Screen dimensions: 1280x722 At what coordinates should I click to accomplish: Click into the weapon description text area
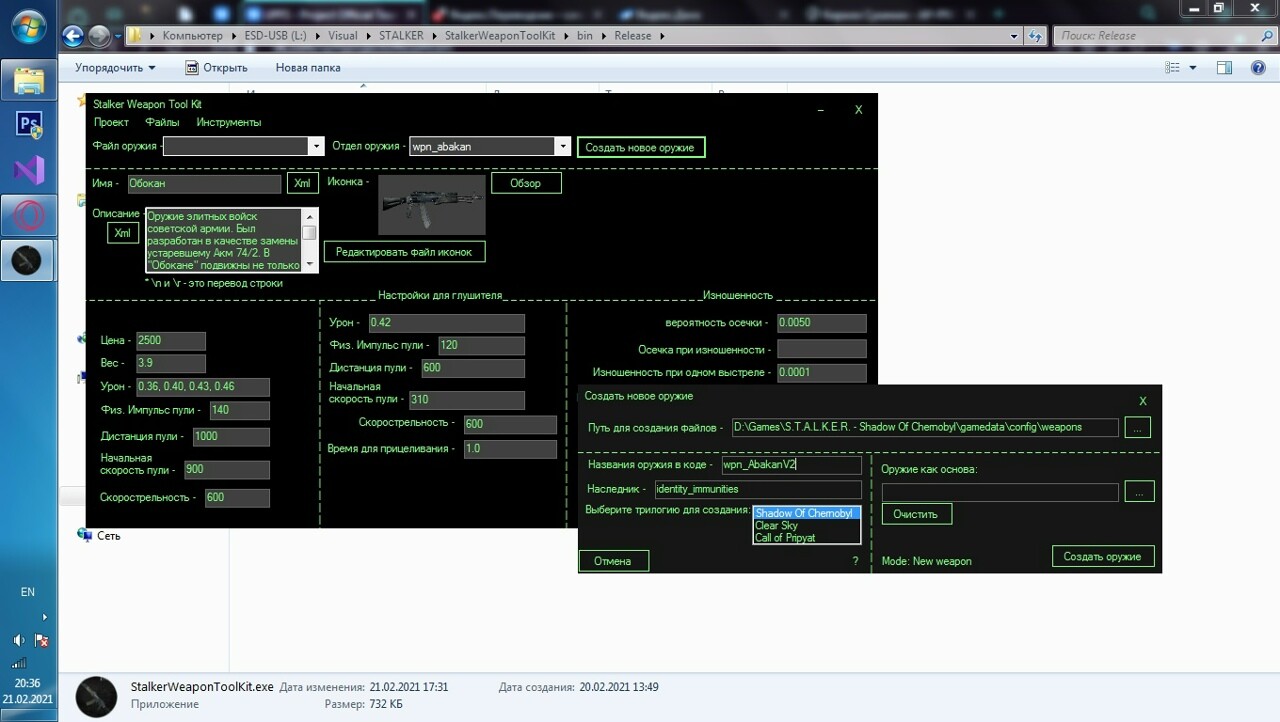pos(224,239)
